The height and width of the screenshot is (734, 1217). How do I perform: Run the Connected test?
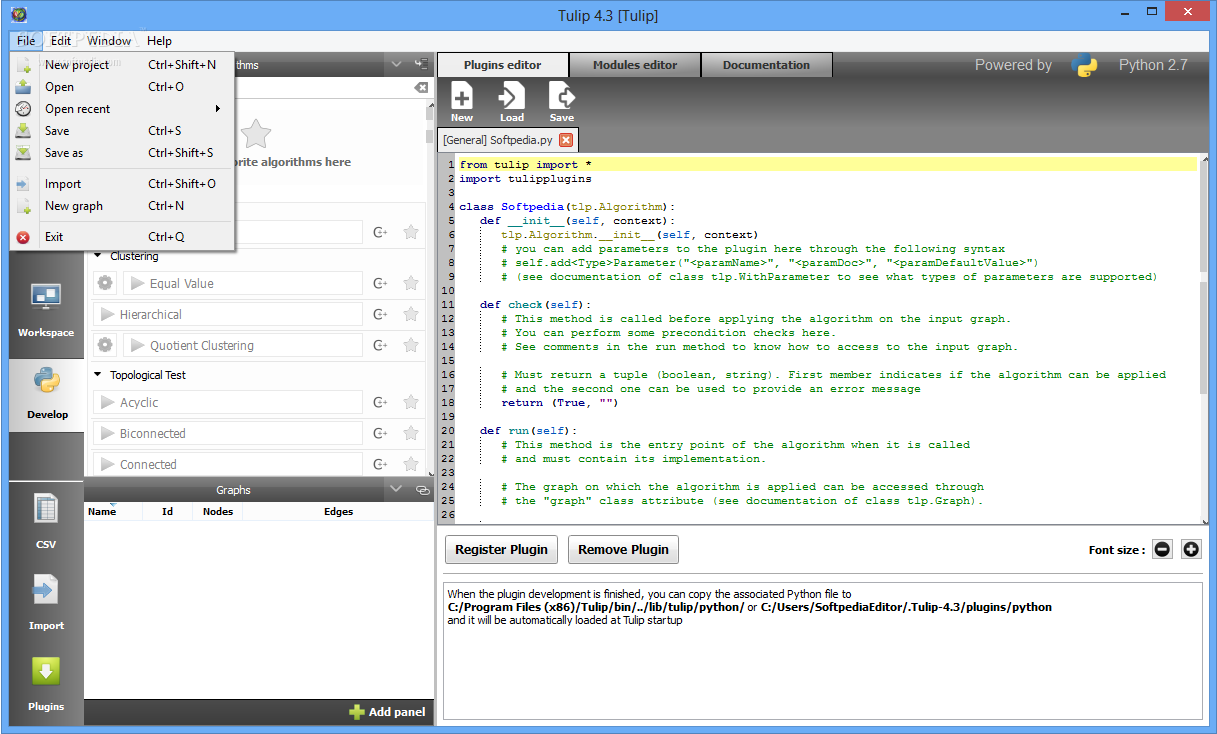click(x=229, y=464)
